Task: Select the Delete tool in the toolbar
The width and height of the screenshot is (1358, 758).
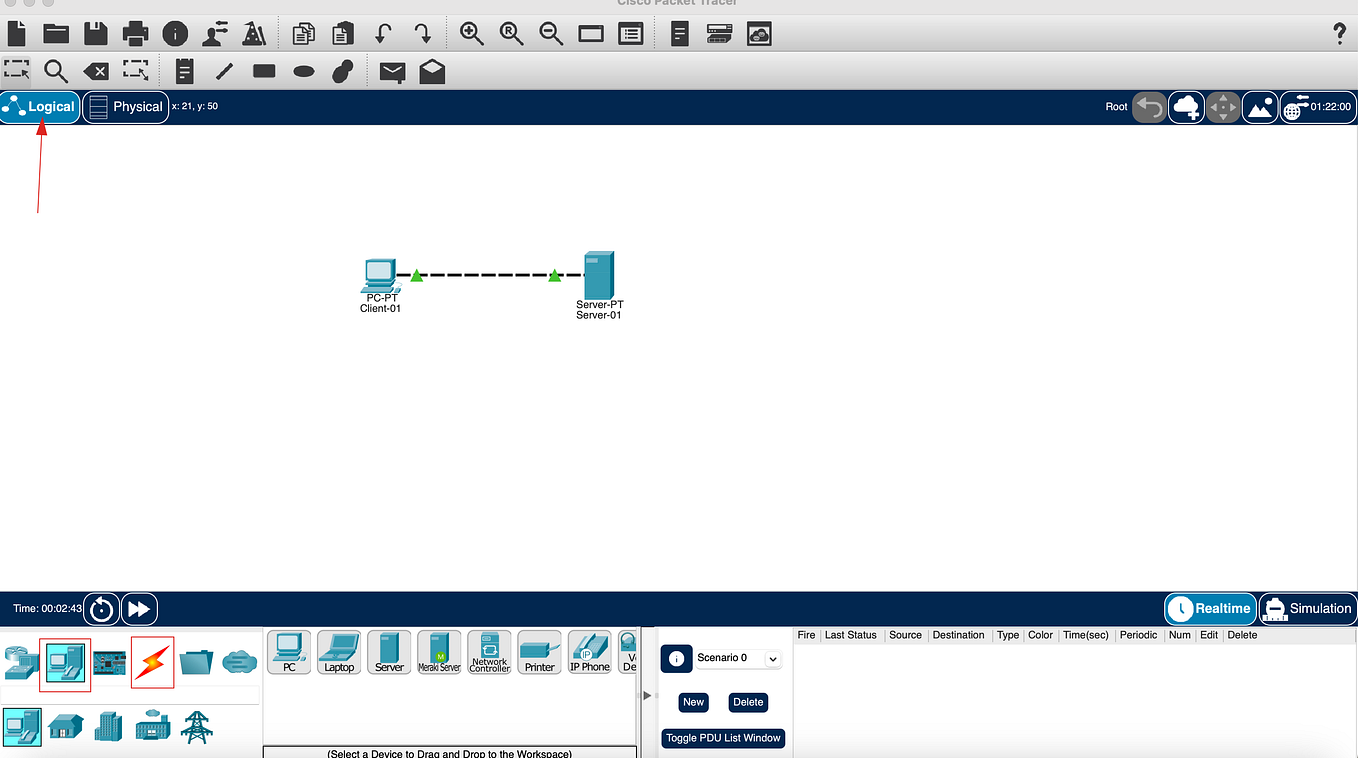Action: tap(96, 71)
